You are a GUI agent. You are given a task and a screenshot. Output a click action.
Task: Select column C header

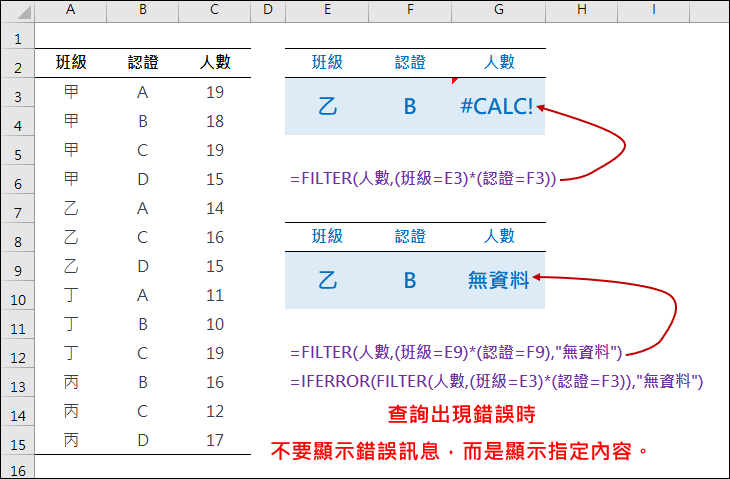[x=214, y=10]
